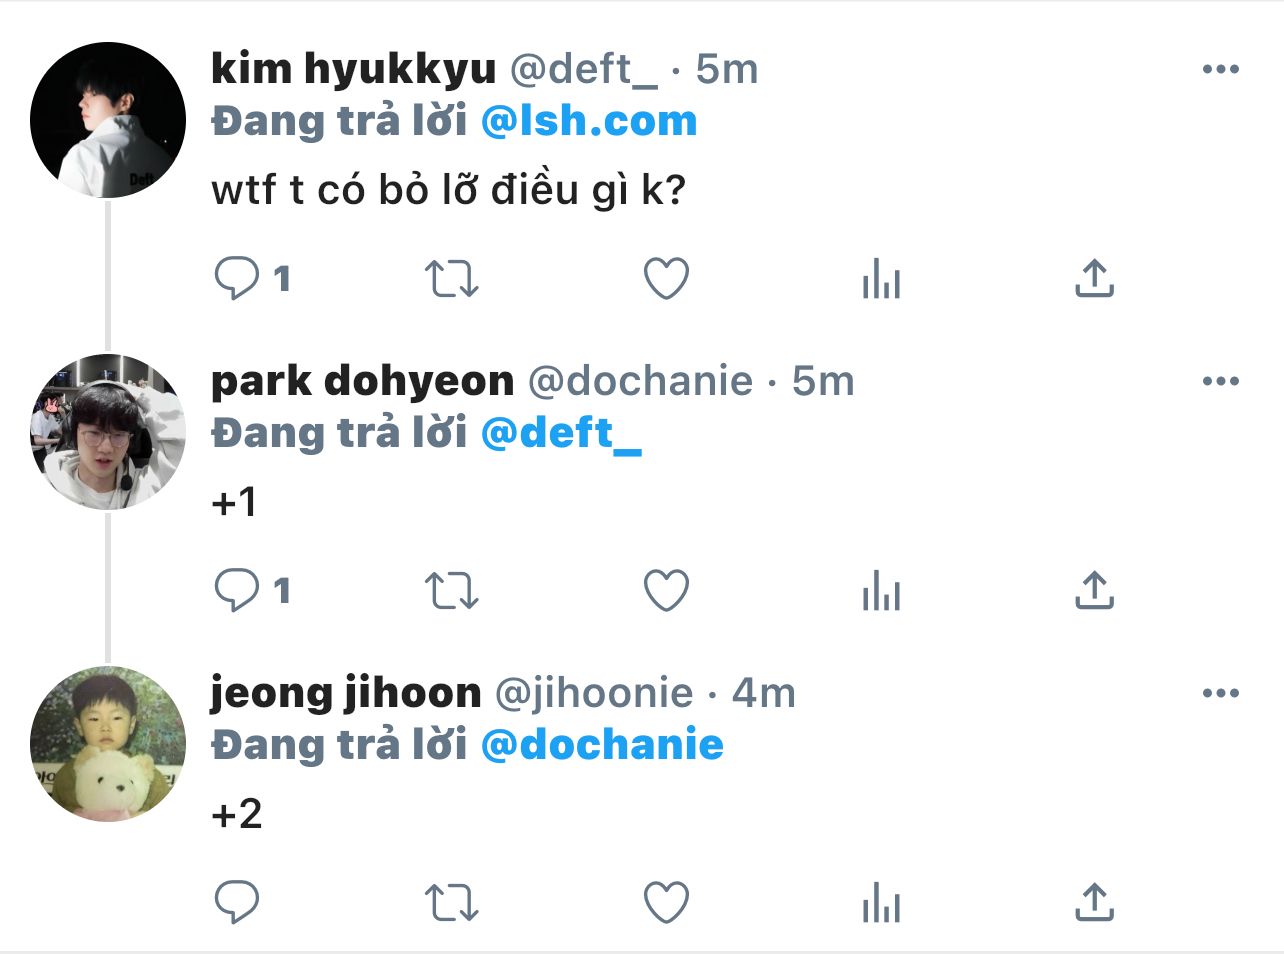Share park dohyeon's tweet

[1094, 591]
